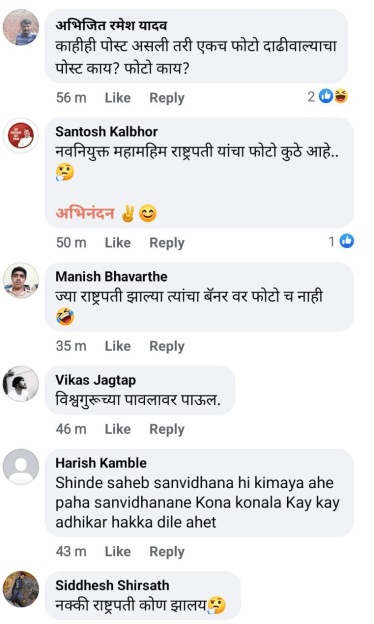Reply to Harish Kamble's comment
374x624 pixels.
pyautogui.click(x=167, y=552)
